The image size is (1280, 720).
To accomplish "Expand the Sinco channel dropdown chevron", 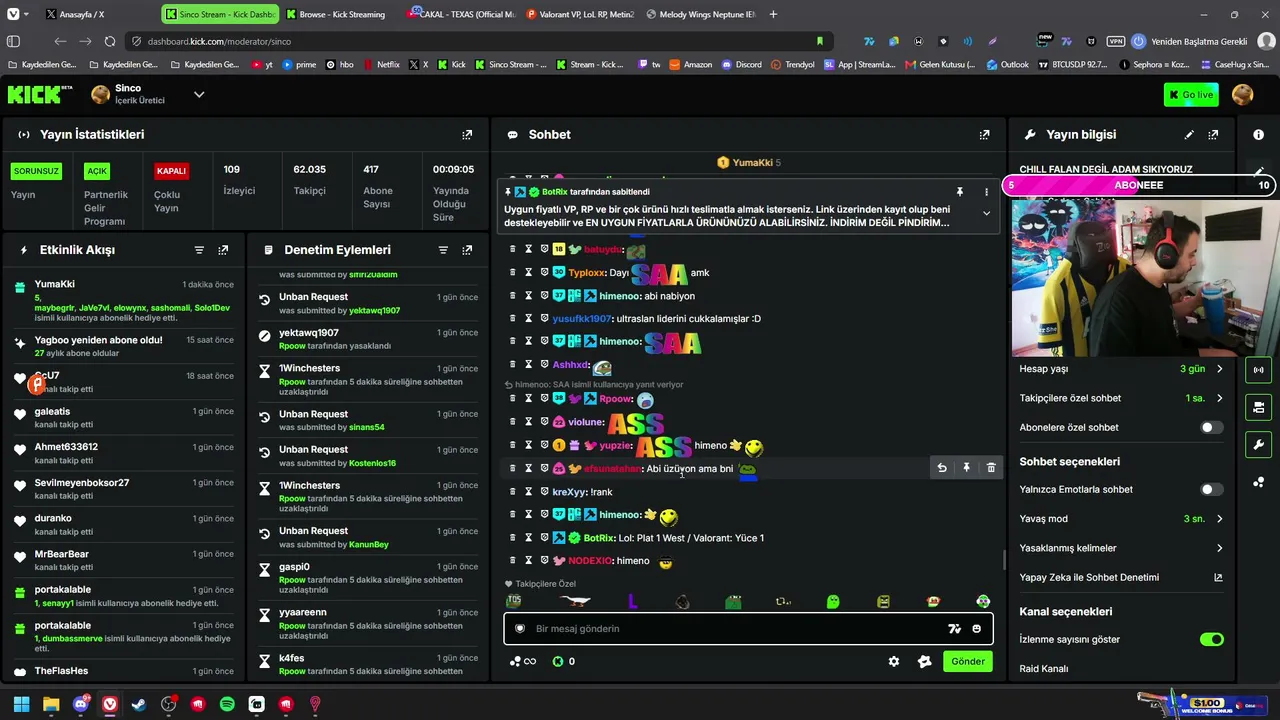I will click(x=199, y=95).
